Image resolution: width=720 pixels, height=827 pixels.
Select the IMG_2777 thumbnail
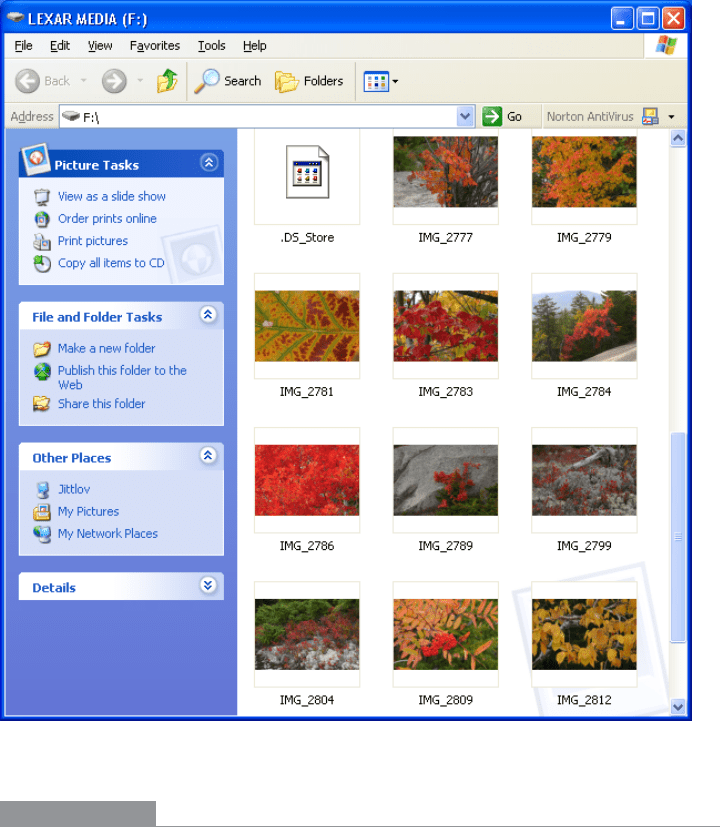tap(445, 172)
